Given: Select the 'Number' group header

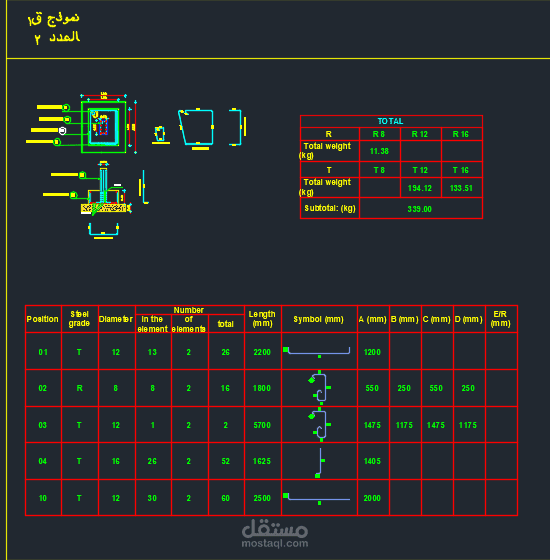Looking at the screenshot, I should point(189,310).
